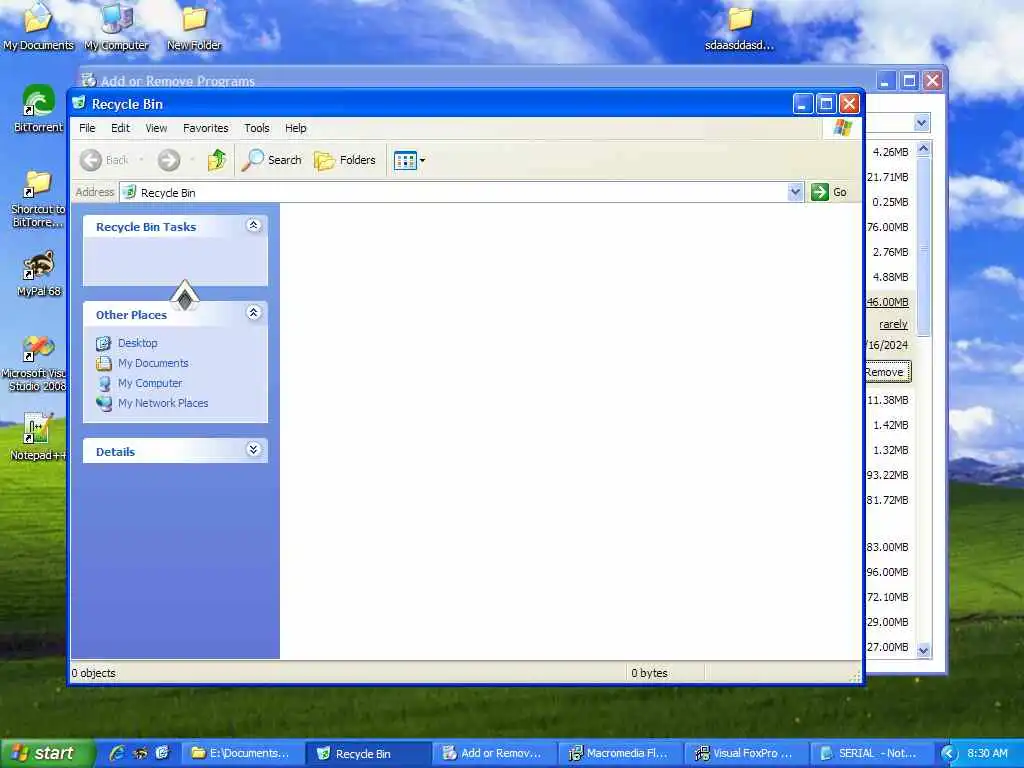1024x768 pixels.
Task: Select the 76.00MB program entry
Action: point(888,227)
